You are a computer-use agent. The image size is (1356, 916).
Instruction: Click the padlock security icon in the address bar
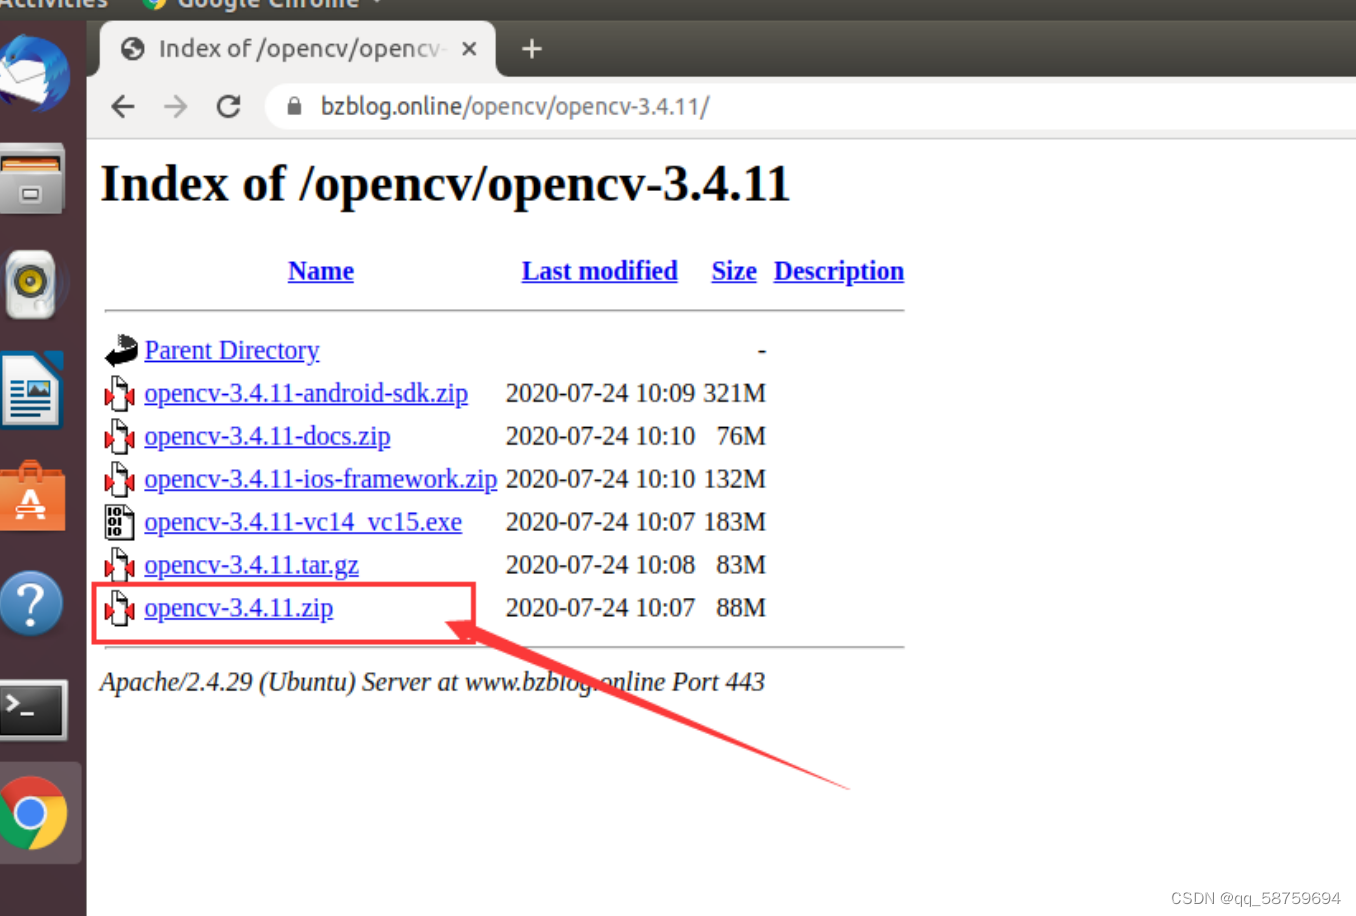tap(292, 106)
